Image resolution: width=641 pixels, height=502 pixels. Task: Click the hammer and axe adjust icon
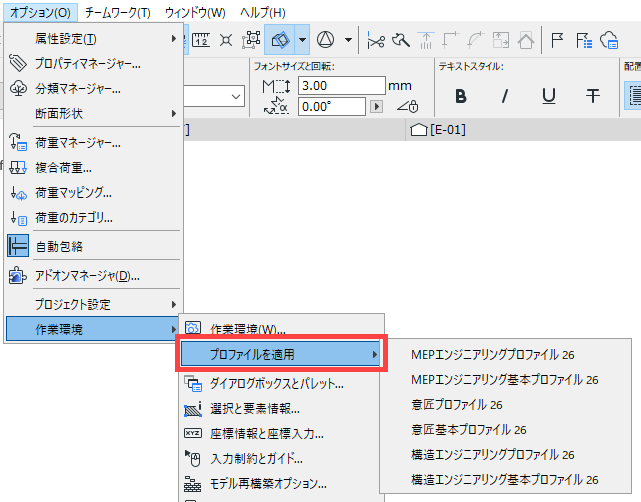[401, 40]
